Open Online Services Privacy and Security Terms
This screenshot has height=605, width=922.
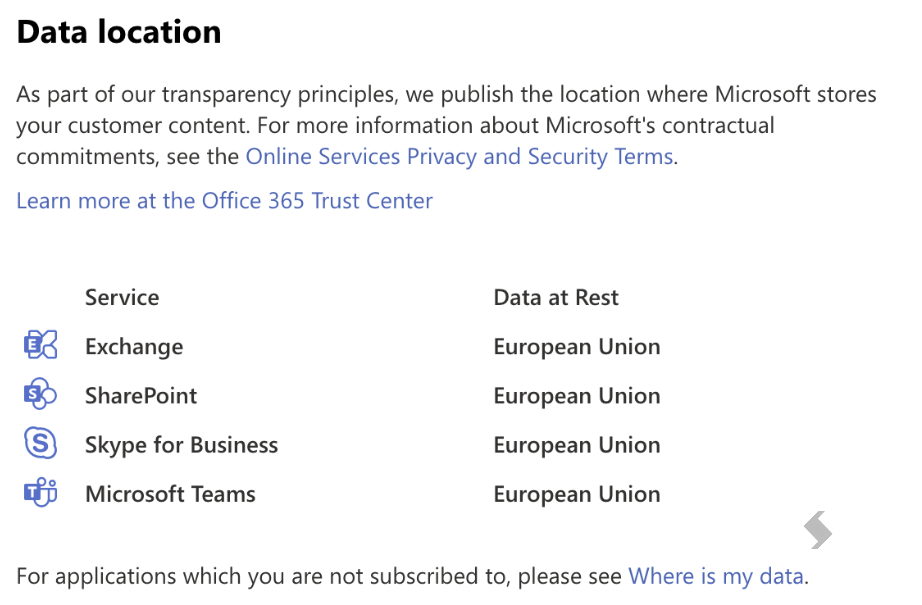point(459,157)
